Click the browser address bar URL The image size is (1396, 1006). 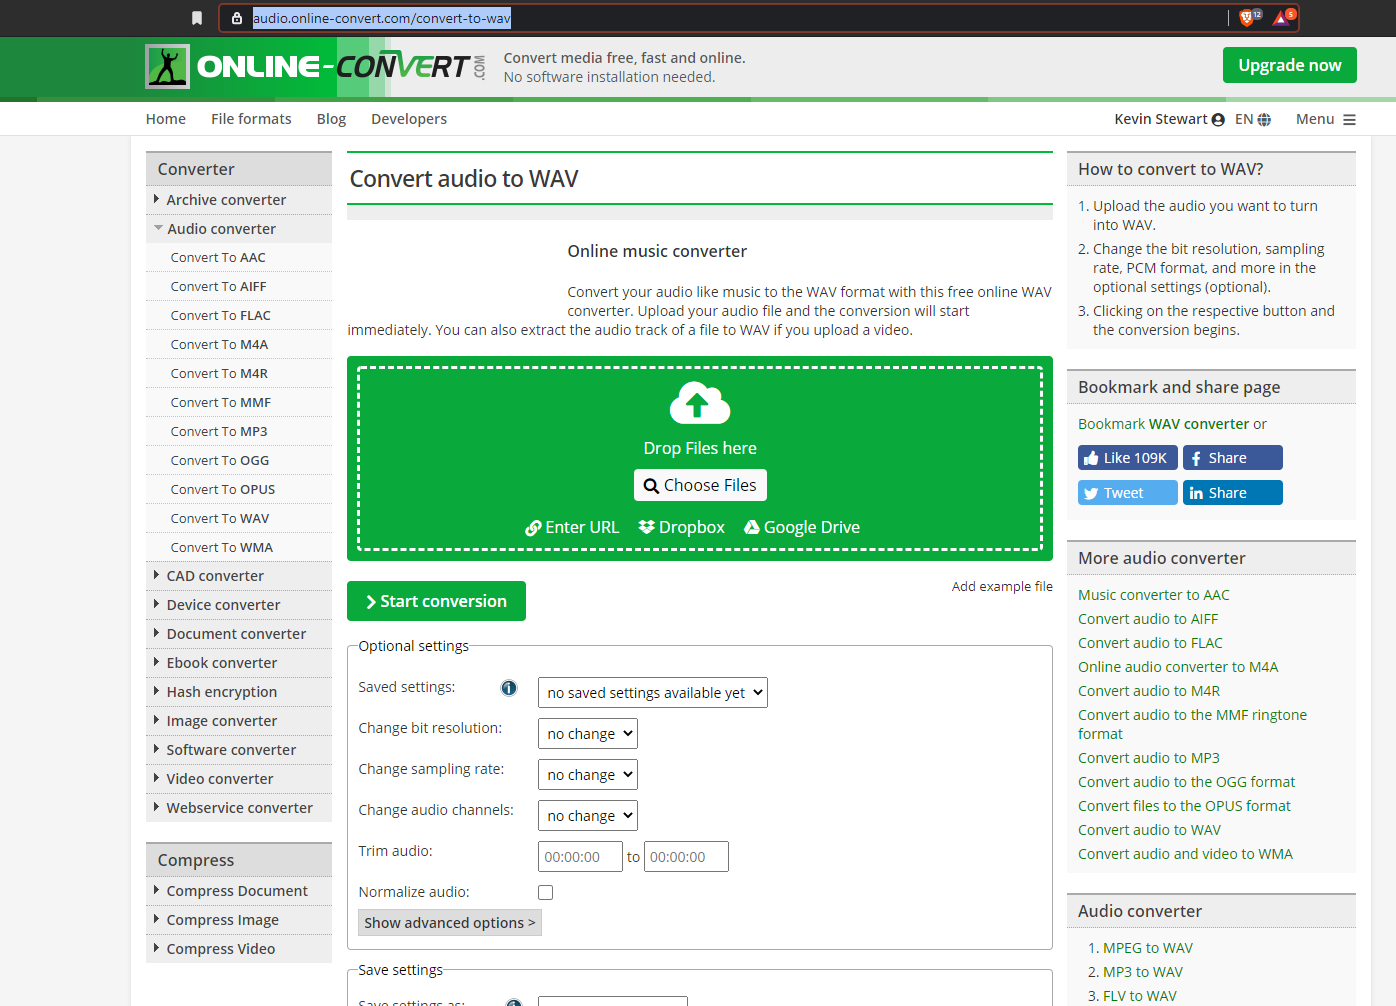(382, 18)
